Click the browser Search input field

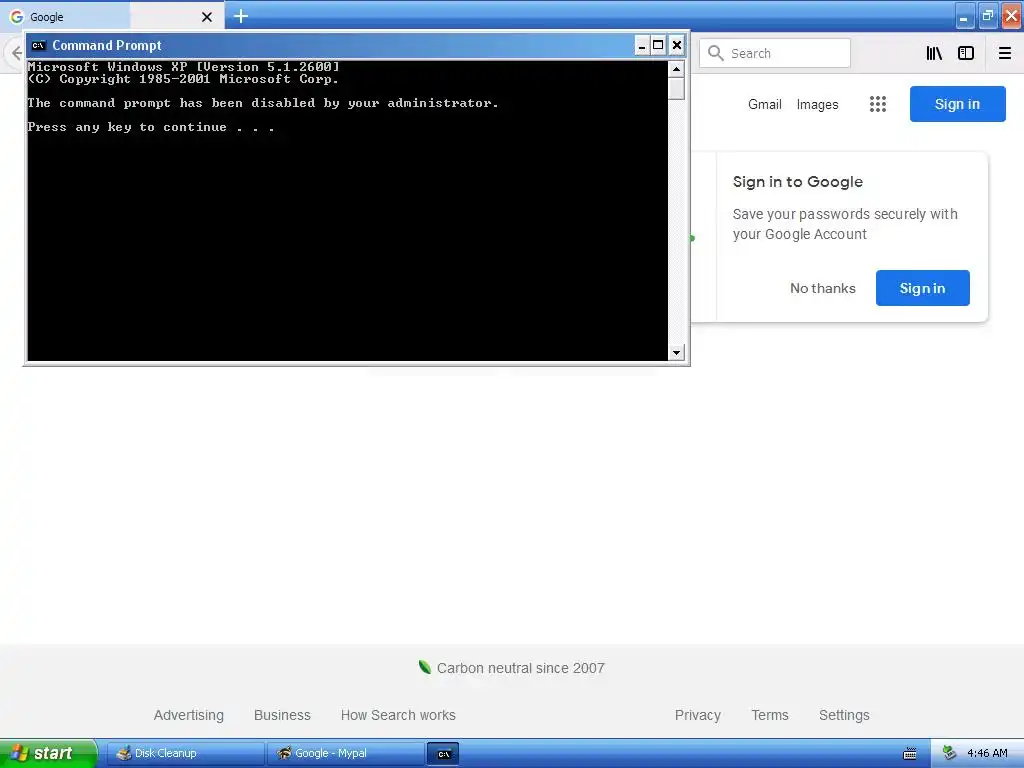pyautogui.click(x=775, y=53)
